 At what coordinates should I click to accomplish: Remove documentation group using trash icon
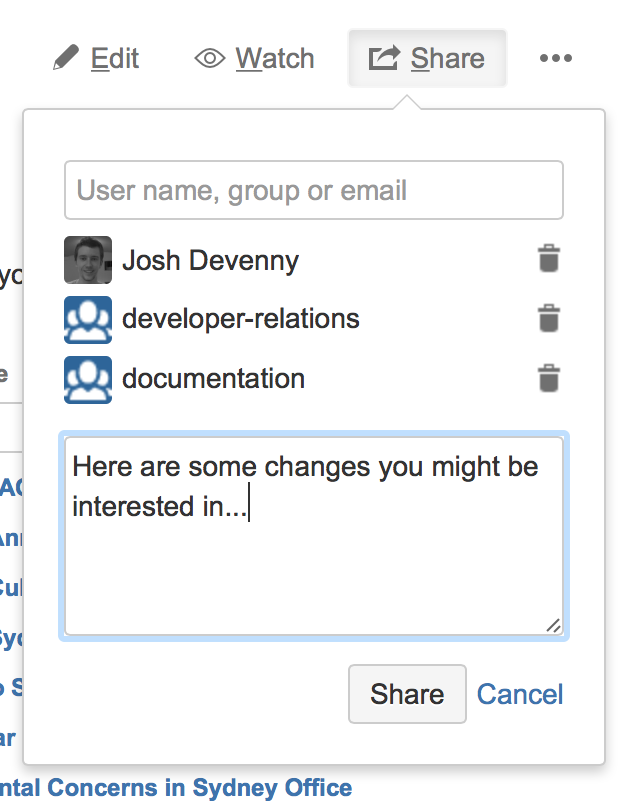tap(549, 378)
